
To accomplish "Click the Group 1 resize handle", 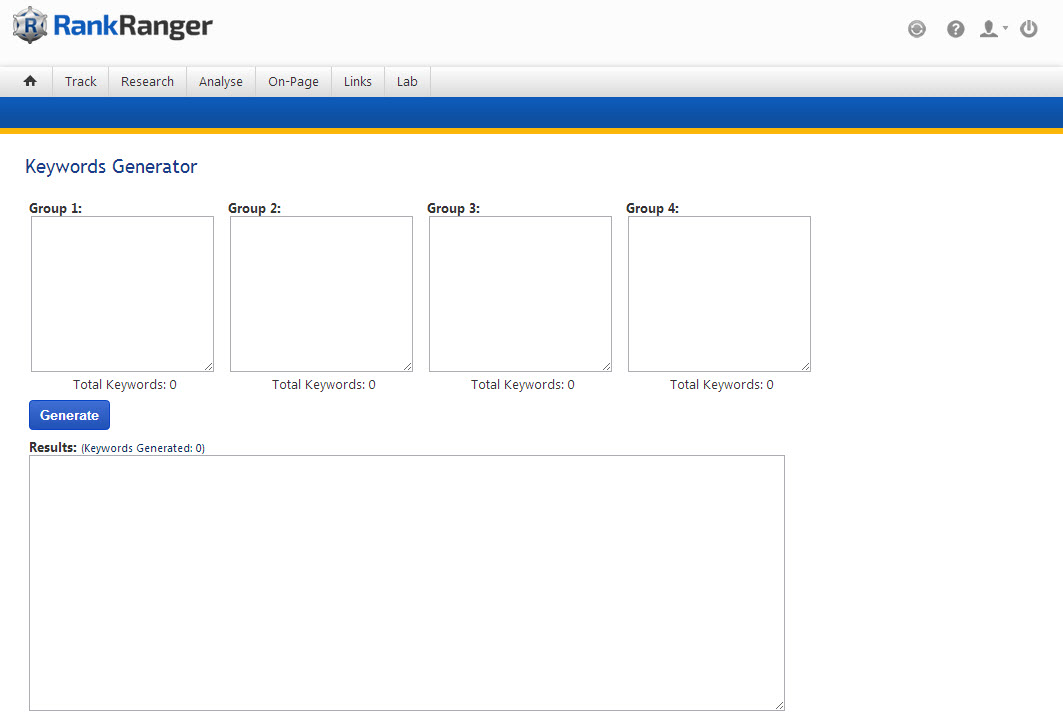I will (209, 367).
